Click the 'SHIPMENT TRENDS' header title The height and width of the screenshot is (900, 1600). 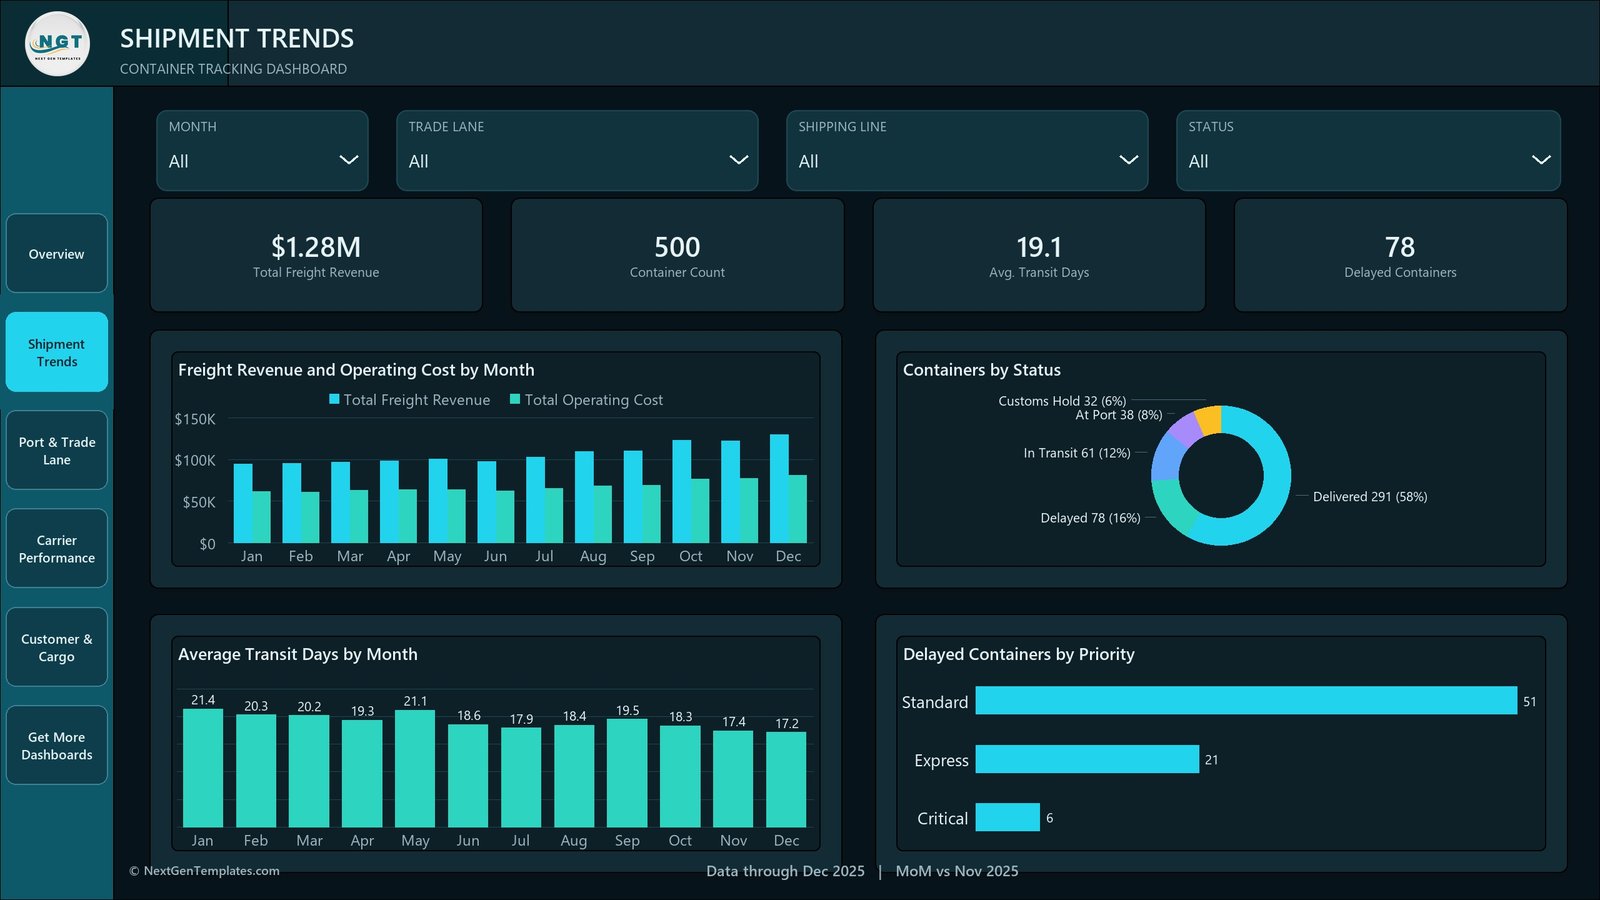click(x=237, y=38)
